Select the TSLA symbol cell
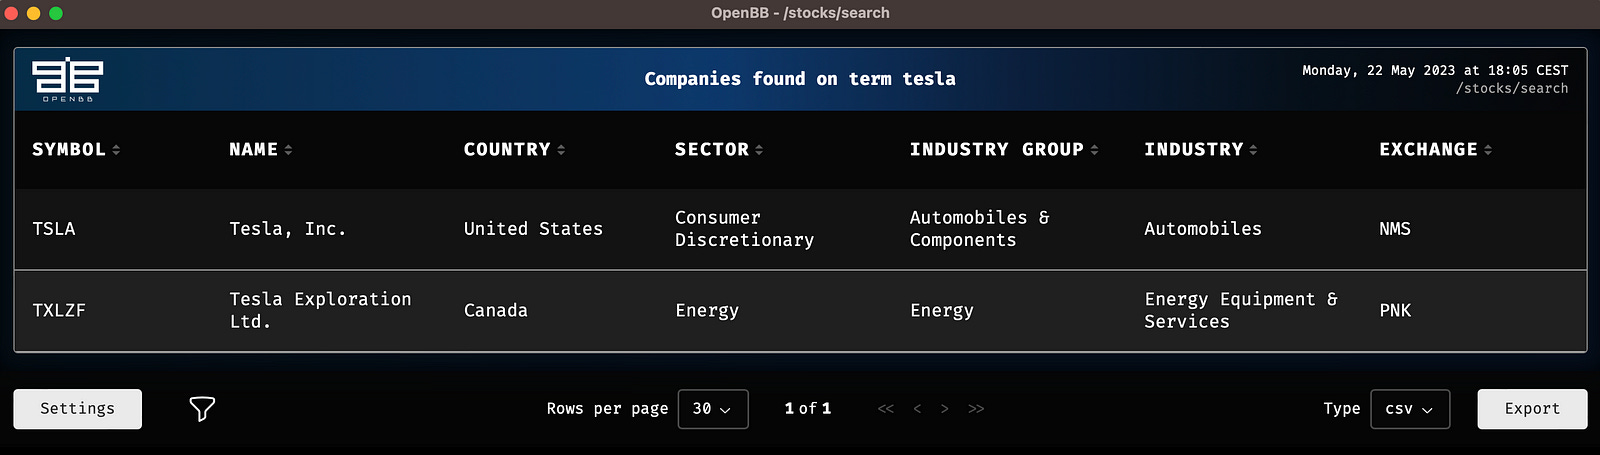The image size is (1600, 455). pos(54,229)
